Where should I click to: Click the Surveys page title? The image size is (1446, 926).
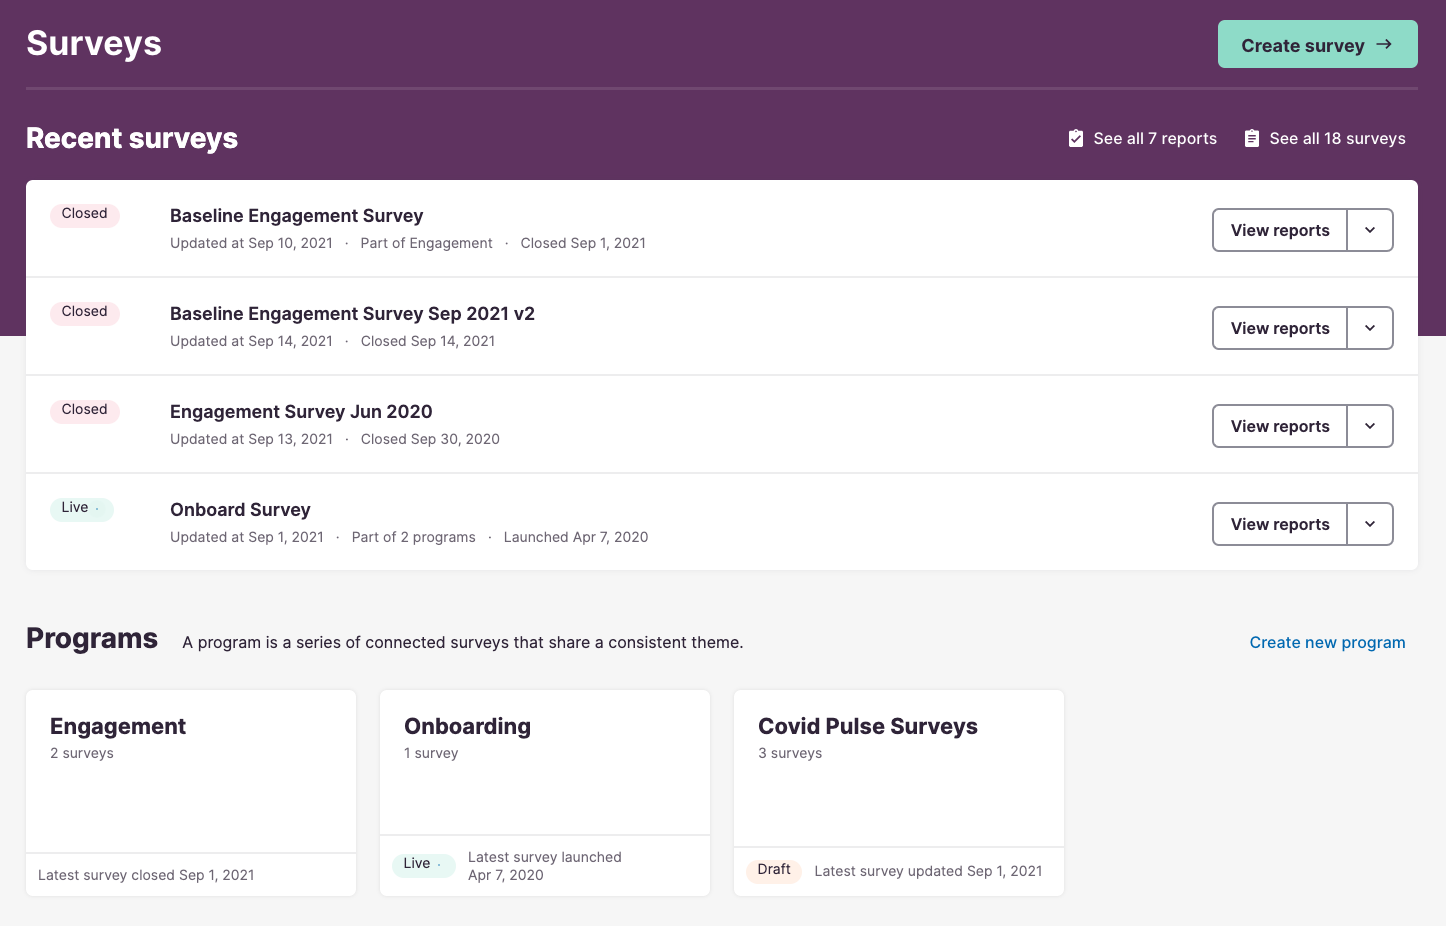click(94, 43)
